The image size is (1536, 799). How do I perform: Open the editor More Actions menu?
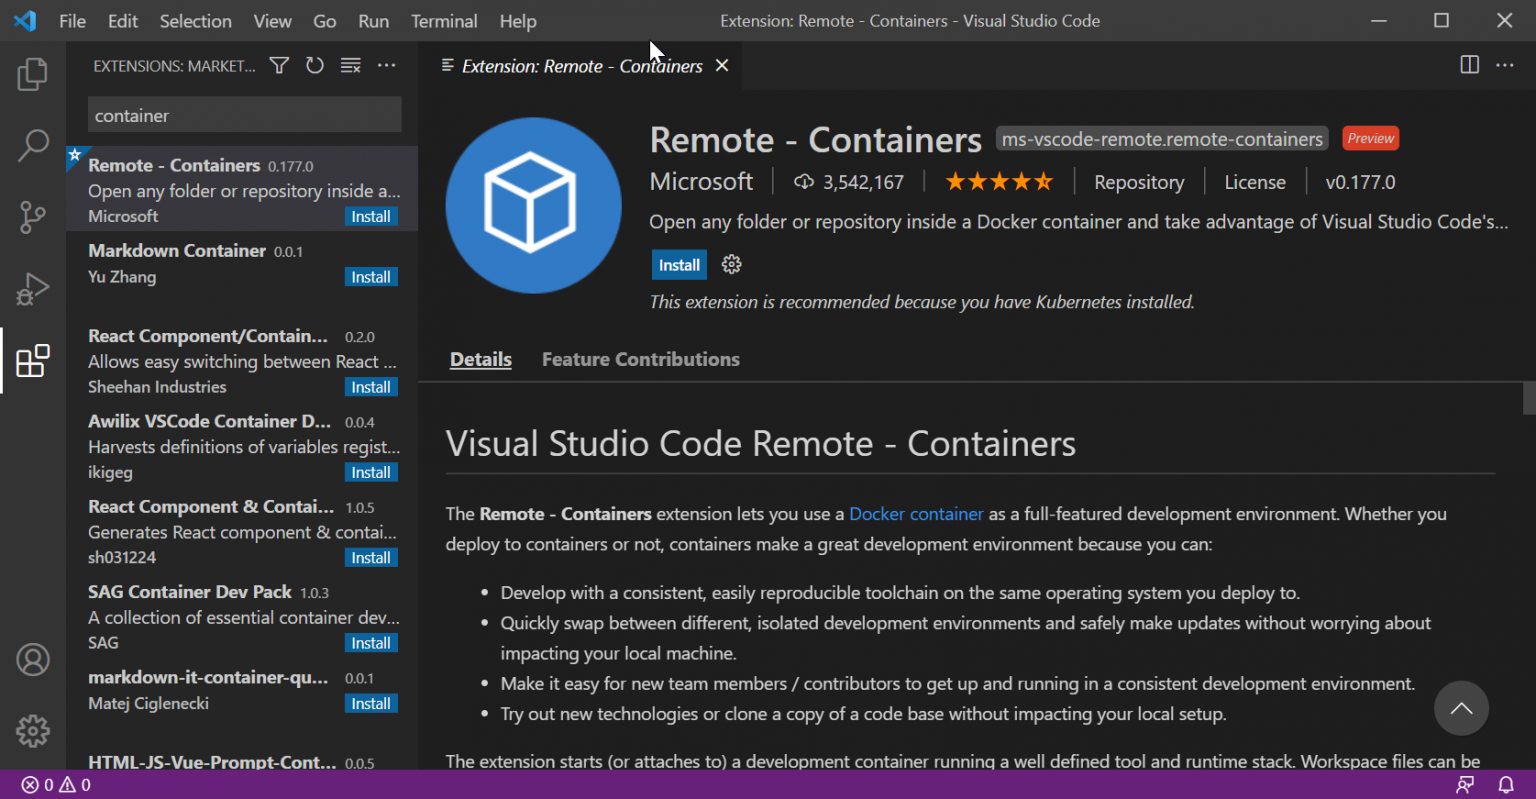coord(1505,64)
